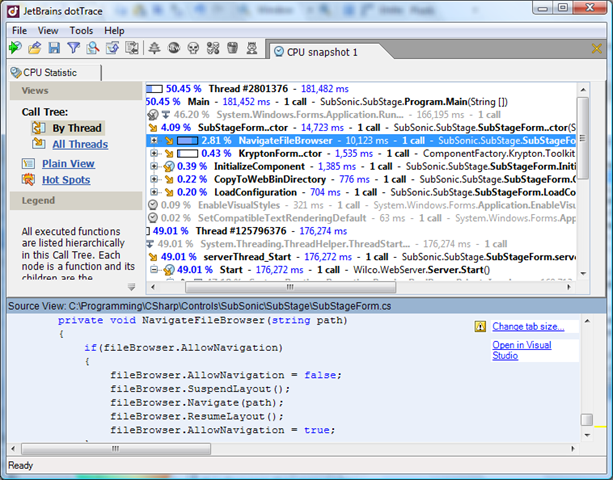Click the By Thread call tree icon

(x=39, y=128)
